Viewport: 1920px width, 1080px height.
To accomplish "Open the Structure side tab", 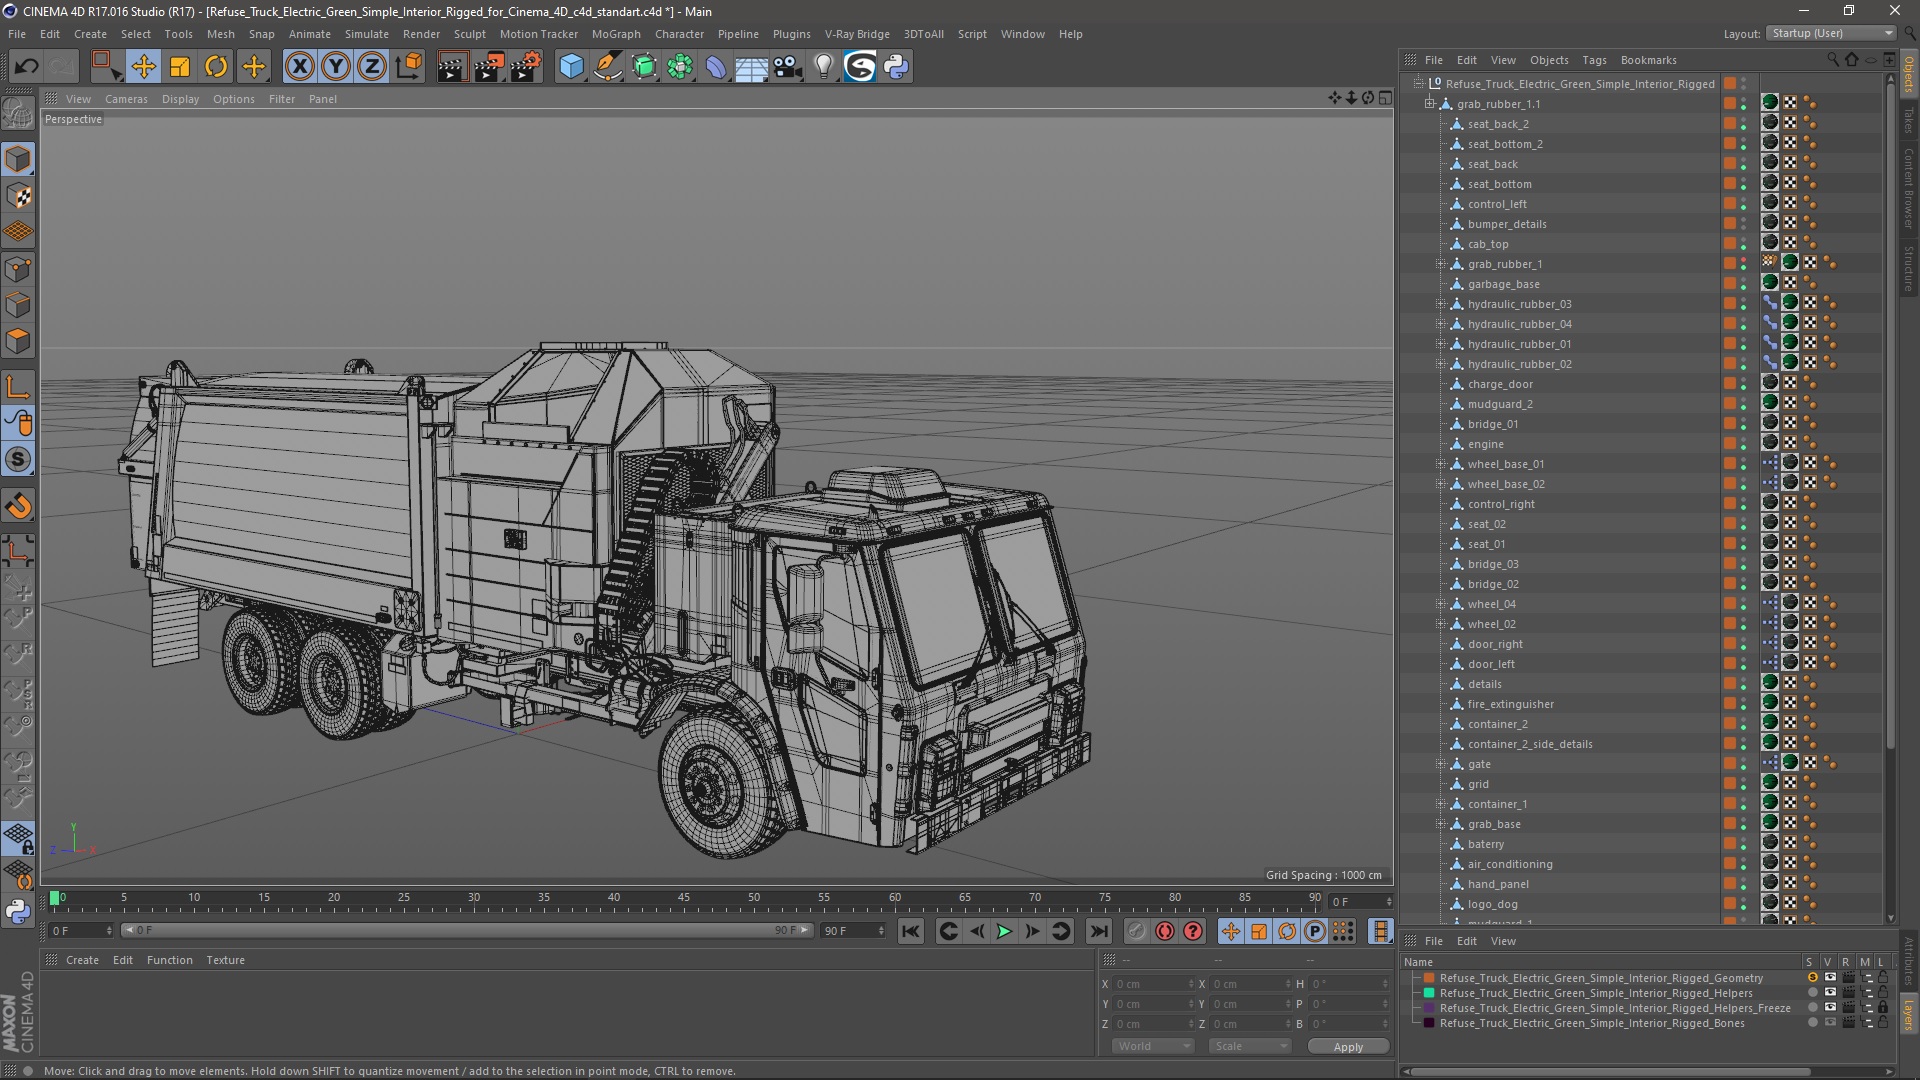I will coord(1908,268).
